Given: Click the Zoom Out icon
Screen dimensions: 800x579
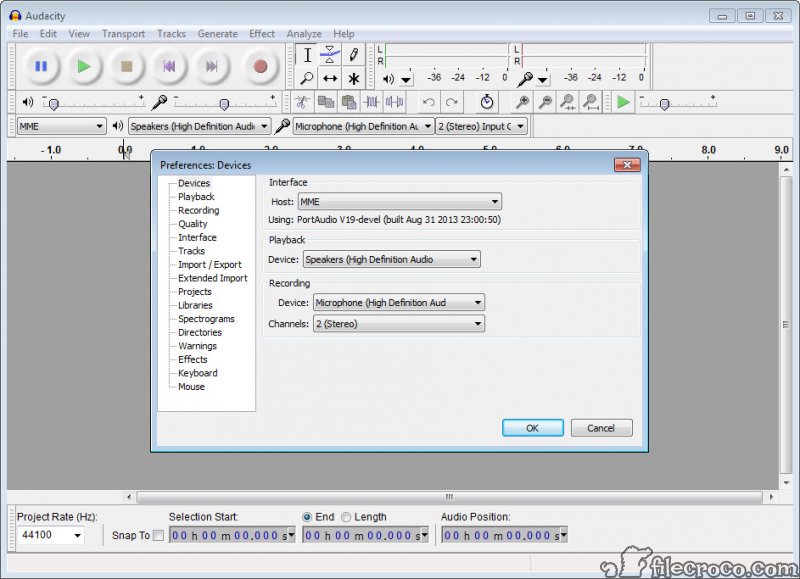Looking at the screenshot, I should [x=545, y=103].
